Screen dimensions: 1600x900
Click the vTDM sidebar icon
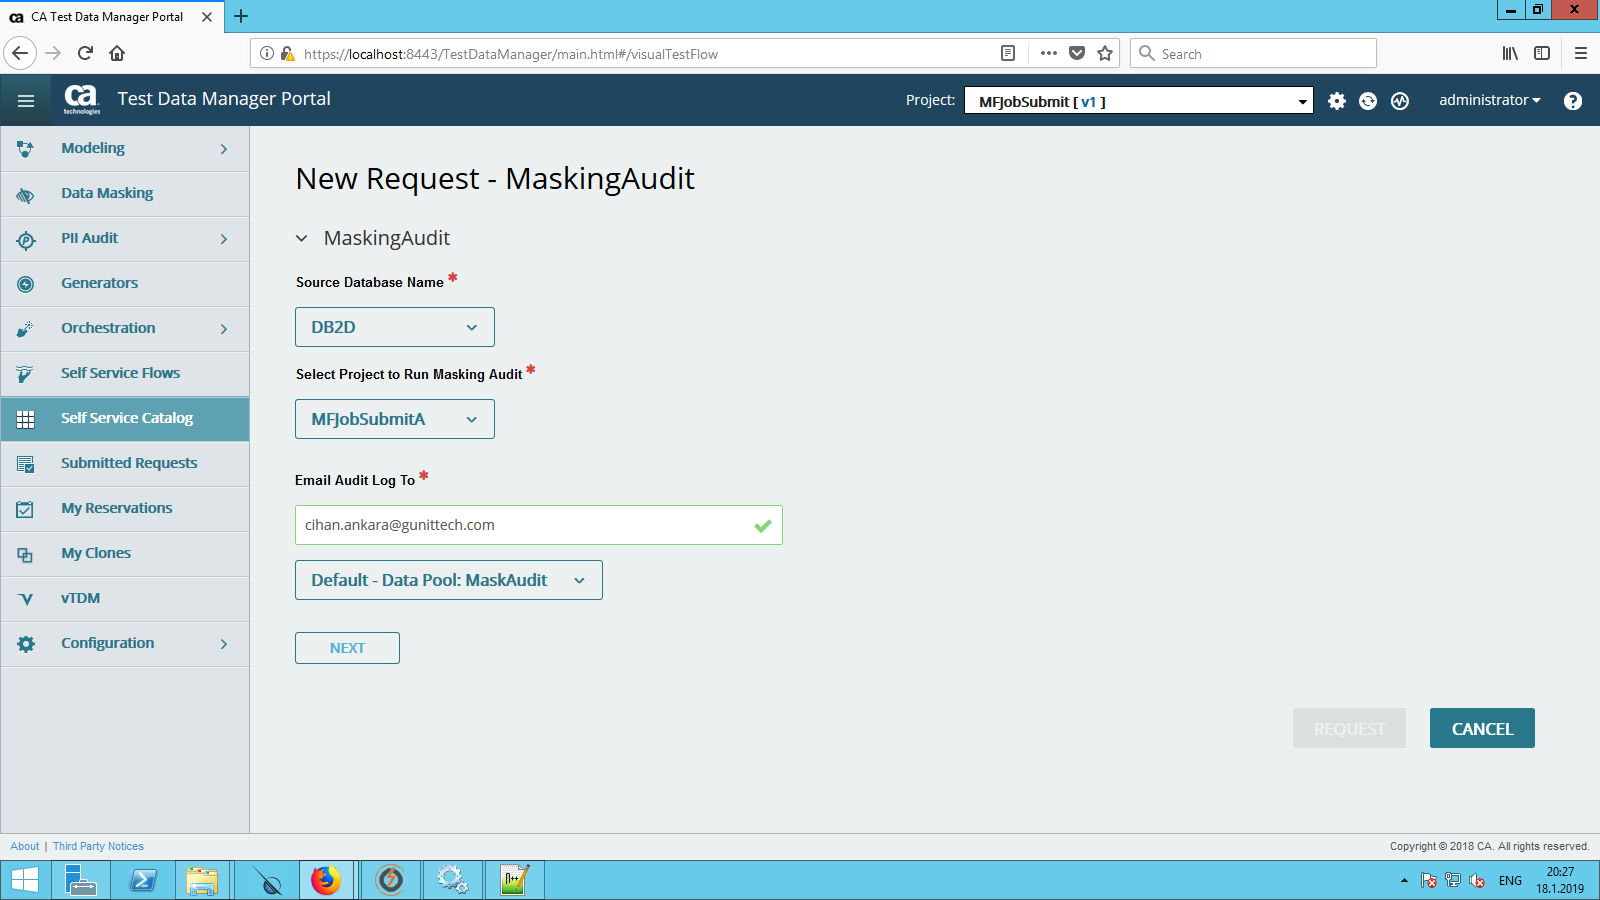(x=26, y=599)
